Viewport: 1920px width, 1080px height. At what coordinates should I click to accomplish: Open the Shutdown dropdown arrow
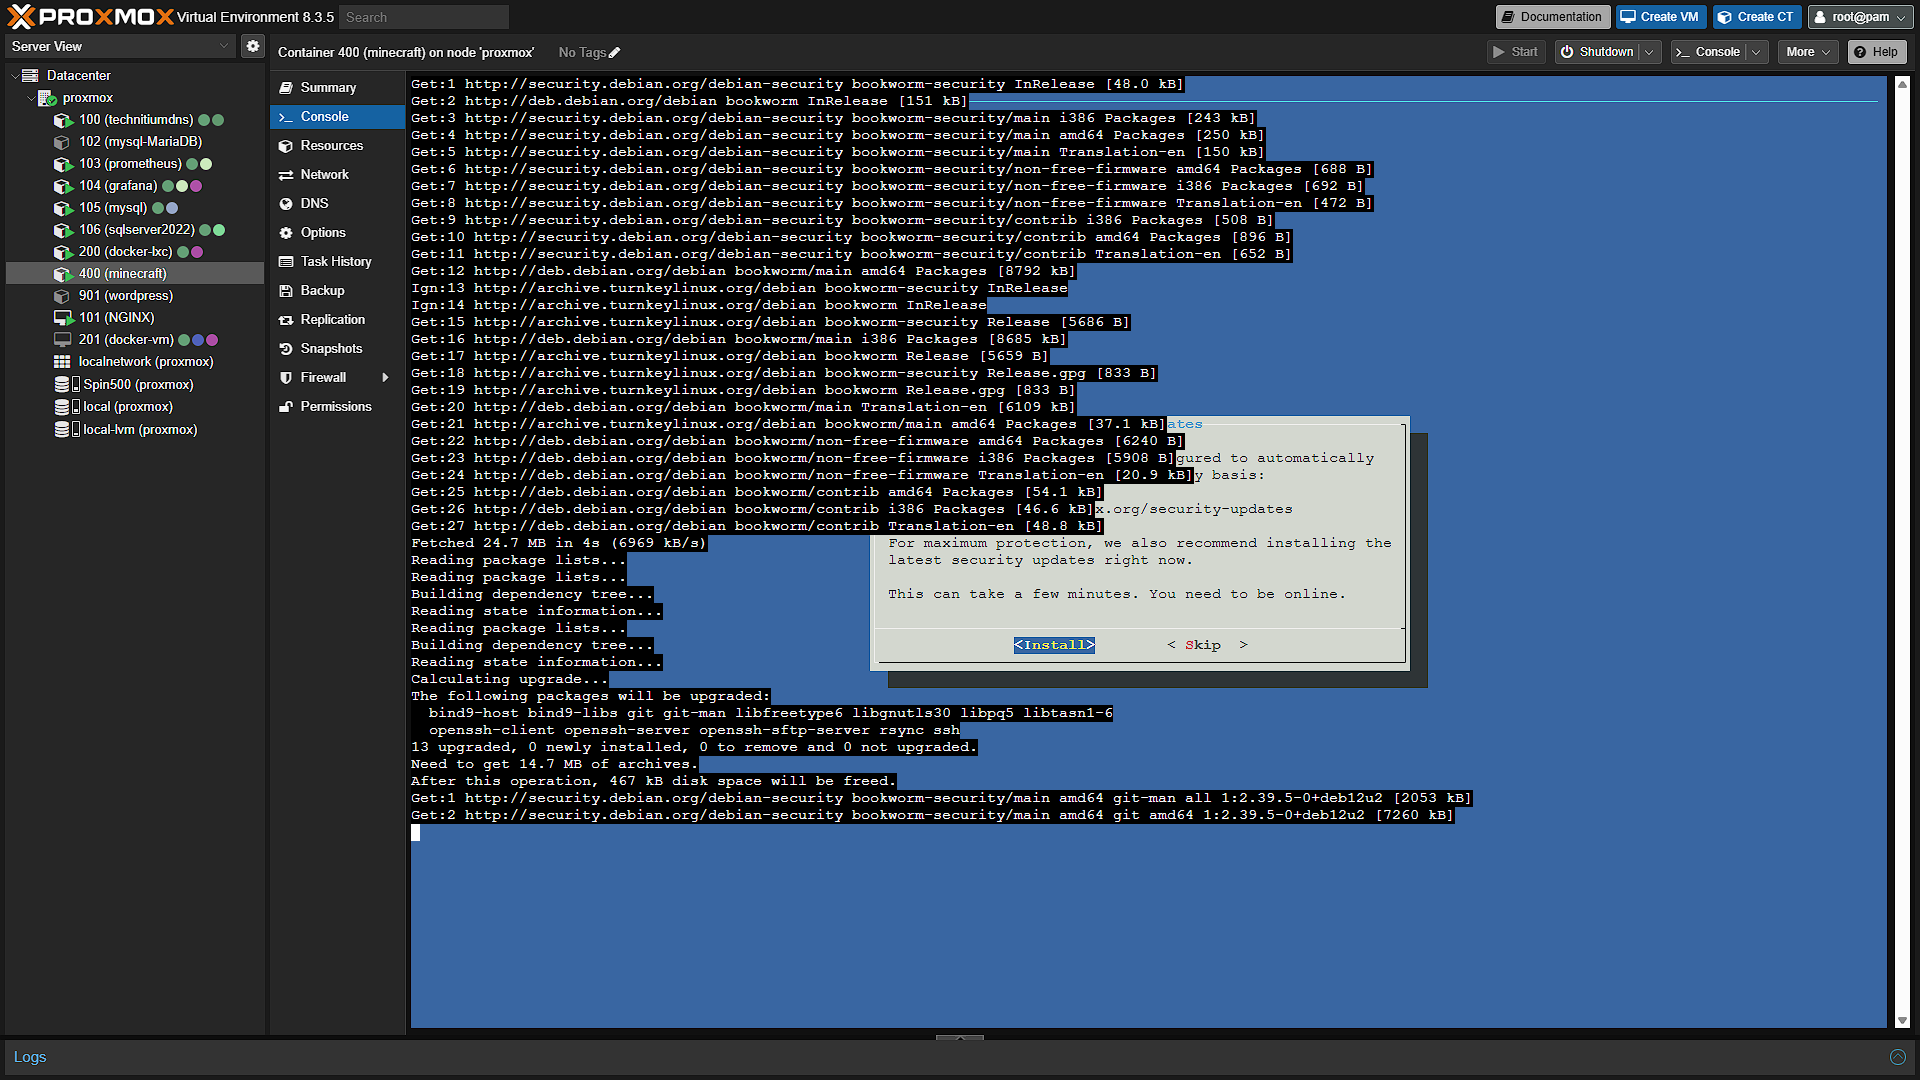coord(1650,52)
